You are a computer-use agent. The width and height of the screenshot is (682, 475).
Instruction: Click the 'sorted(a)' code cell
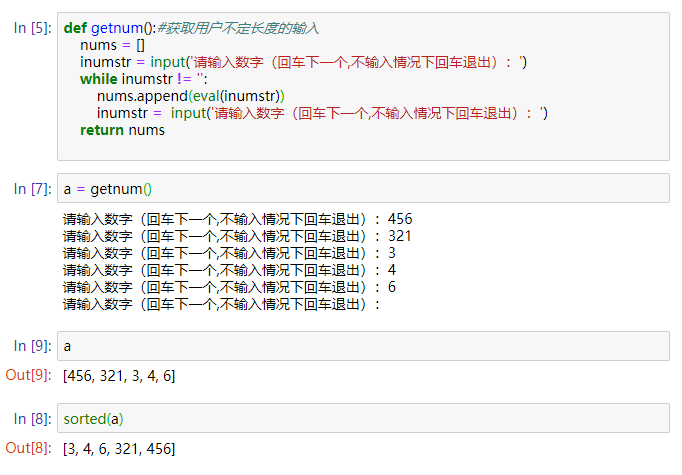(363, 418)
